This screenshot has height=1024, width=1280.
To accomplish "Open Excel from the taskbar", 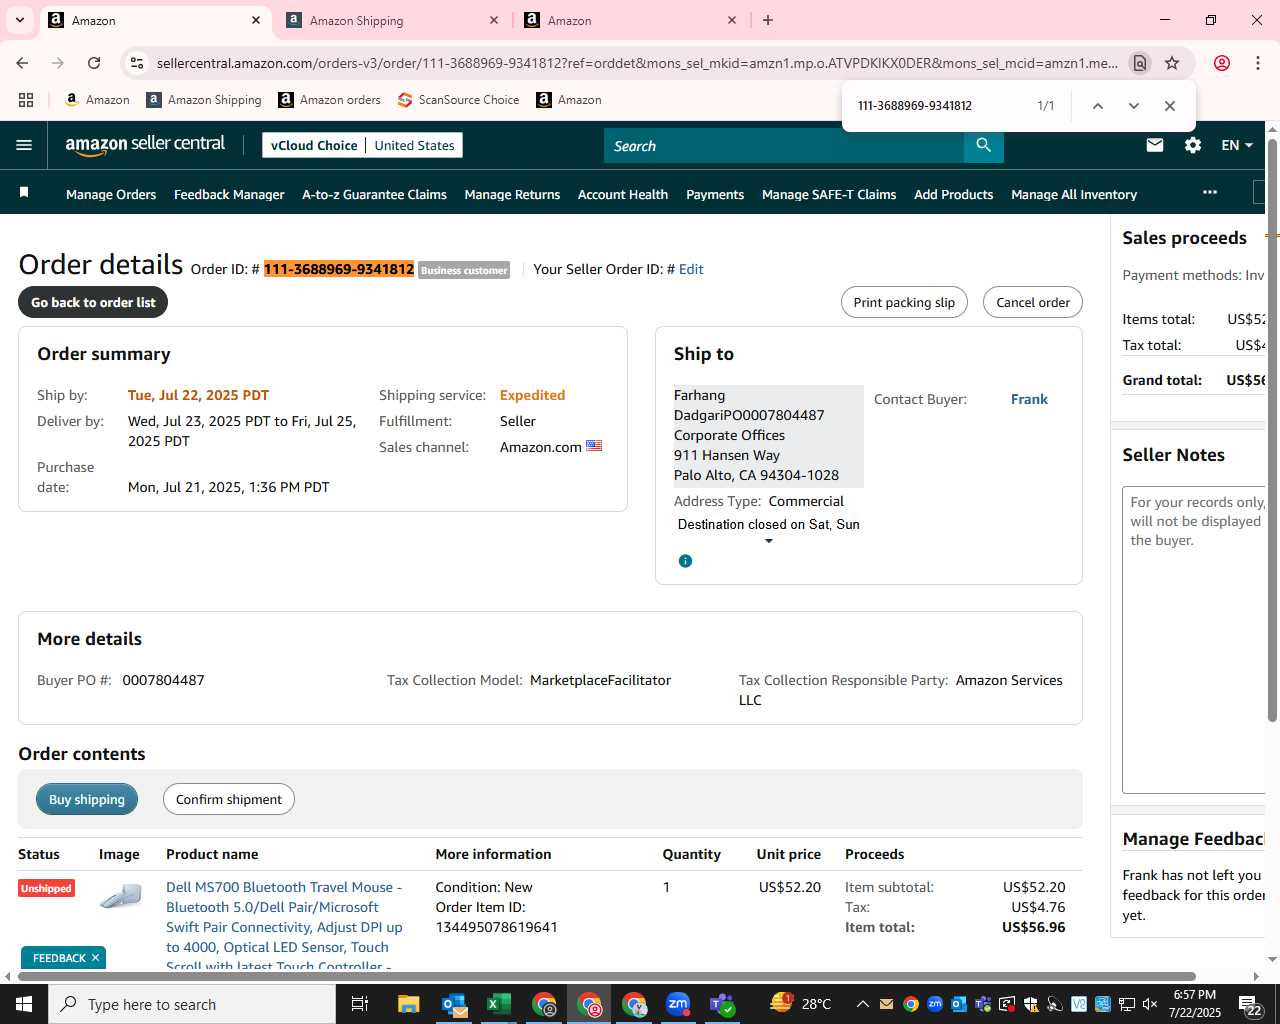I will pyautogui.click(x=498, y=1004).
